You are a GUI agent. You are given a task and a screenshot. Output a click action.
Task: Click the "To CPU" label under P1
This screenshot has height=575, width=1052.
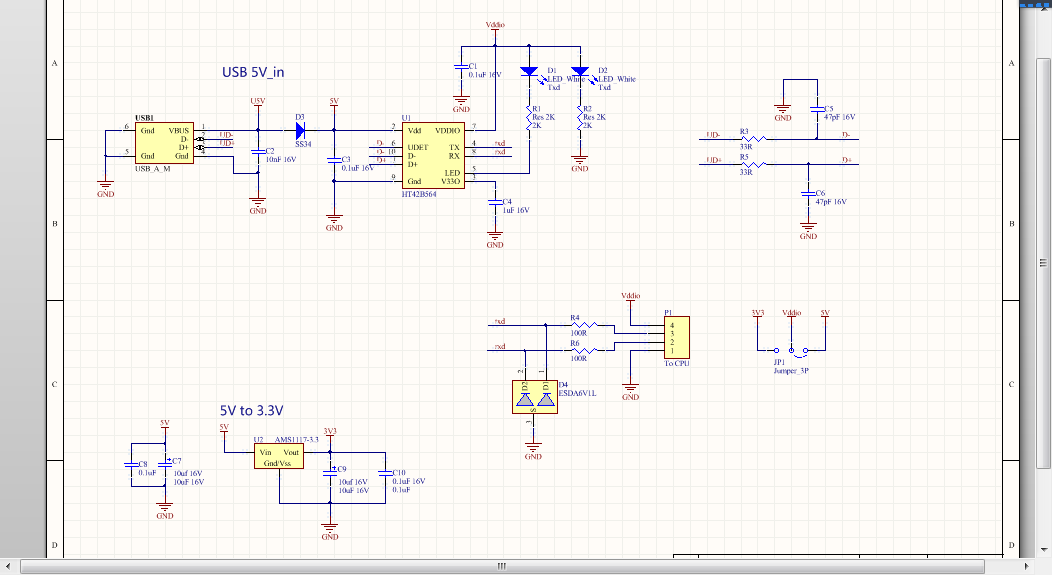[677, 363]
